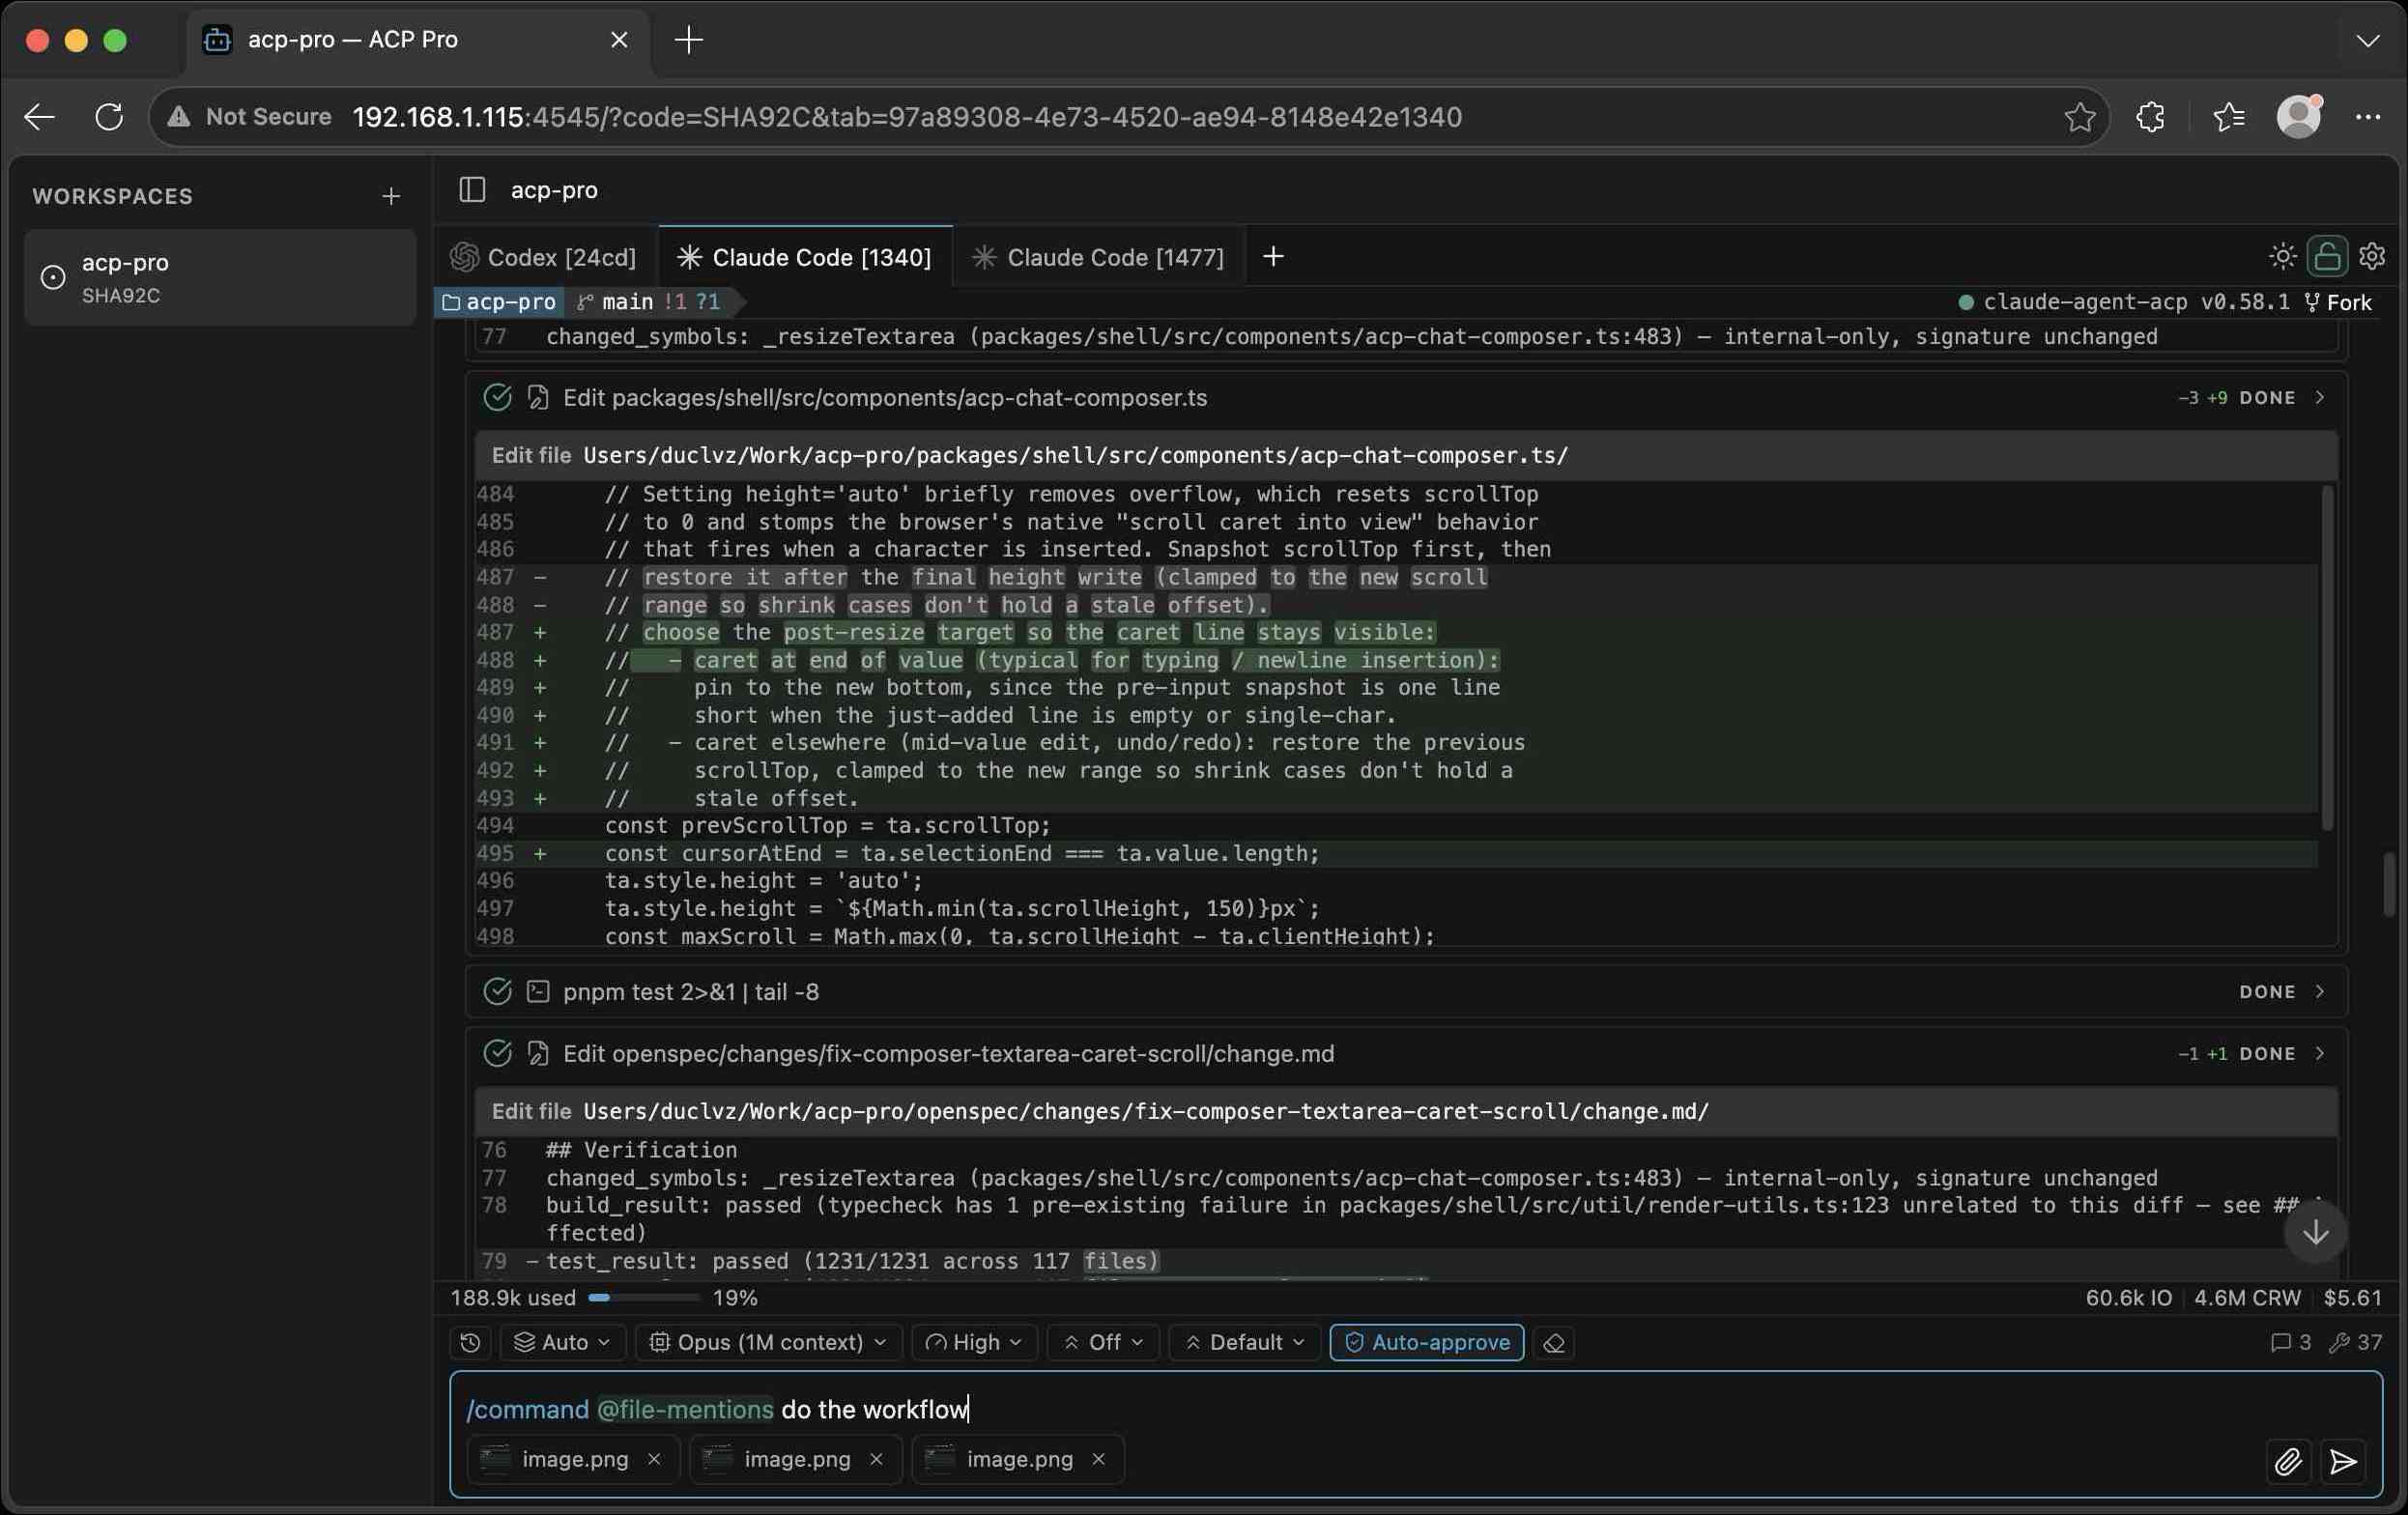Select the acp-pro SHA92C workspace
Image resolution: width=2408 pixels, height=1515 pixels.
220,278
